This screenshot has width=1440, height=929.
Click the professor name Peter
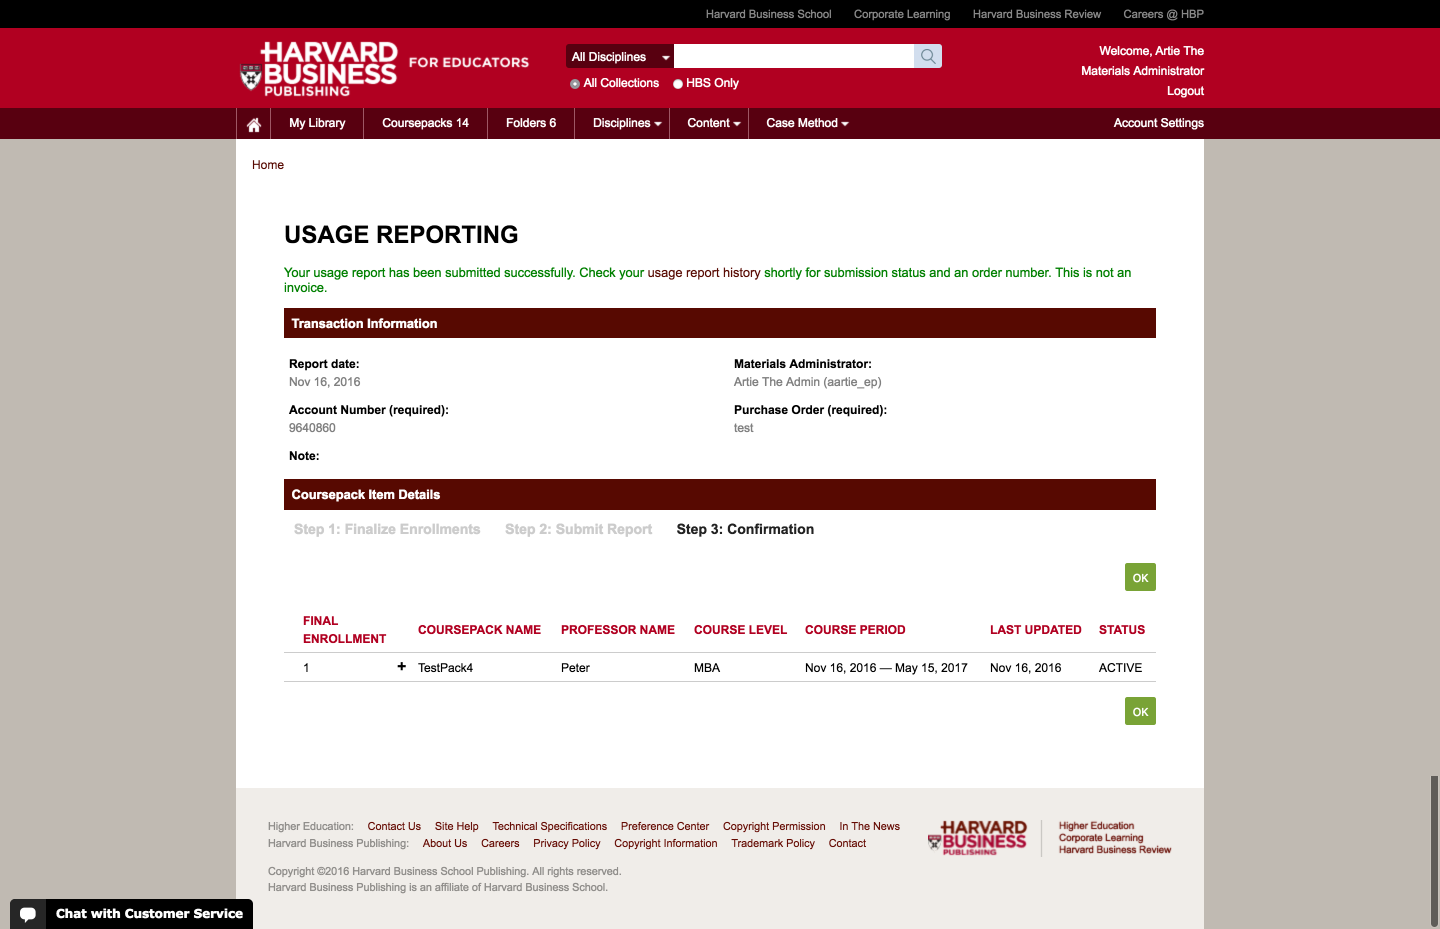pos(575,668)
